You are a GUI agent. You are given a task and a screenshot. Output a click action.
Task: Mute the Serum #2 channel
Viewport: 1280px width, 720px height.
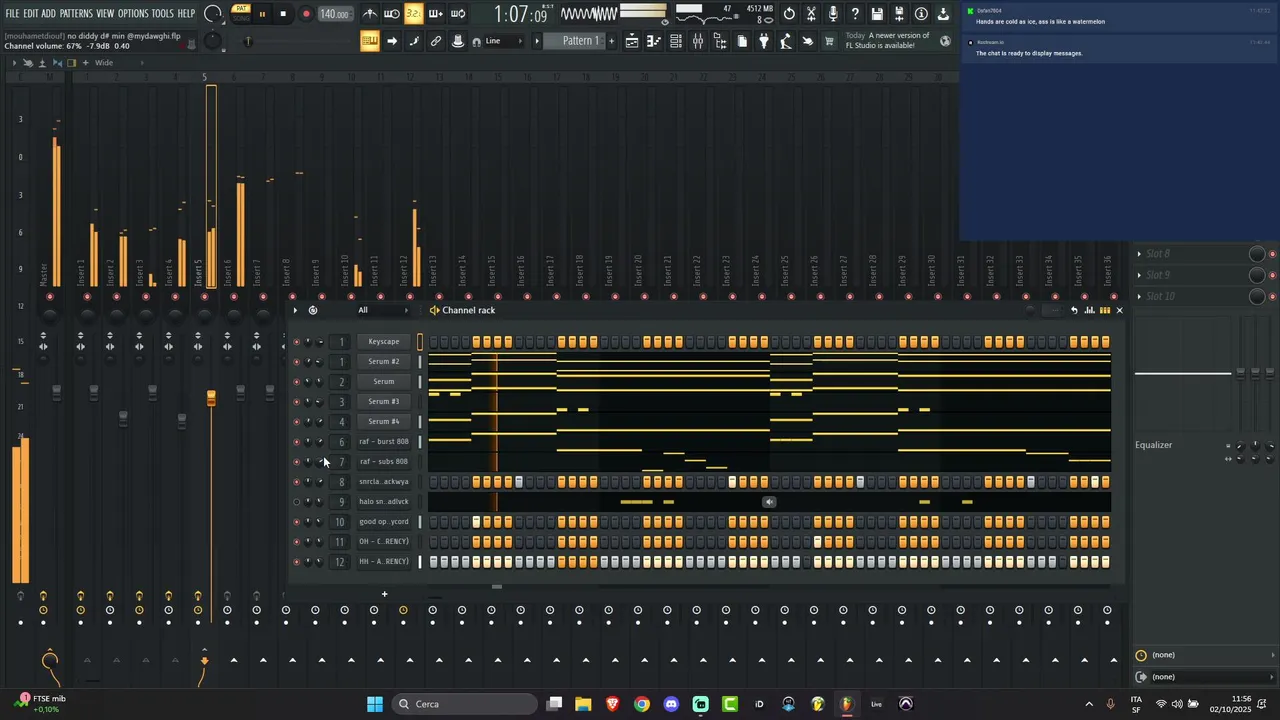pos(296,362)
